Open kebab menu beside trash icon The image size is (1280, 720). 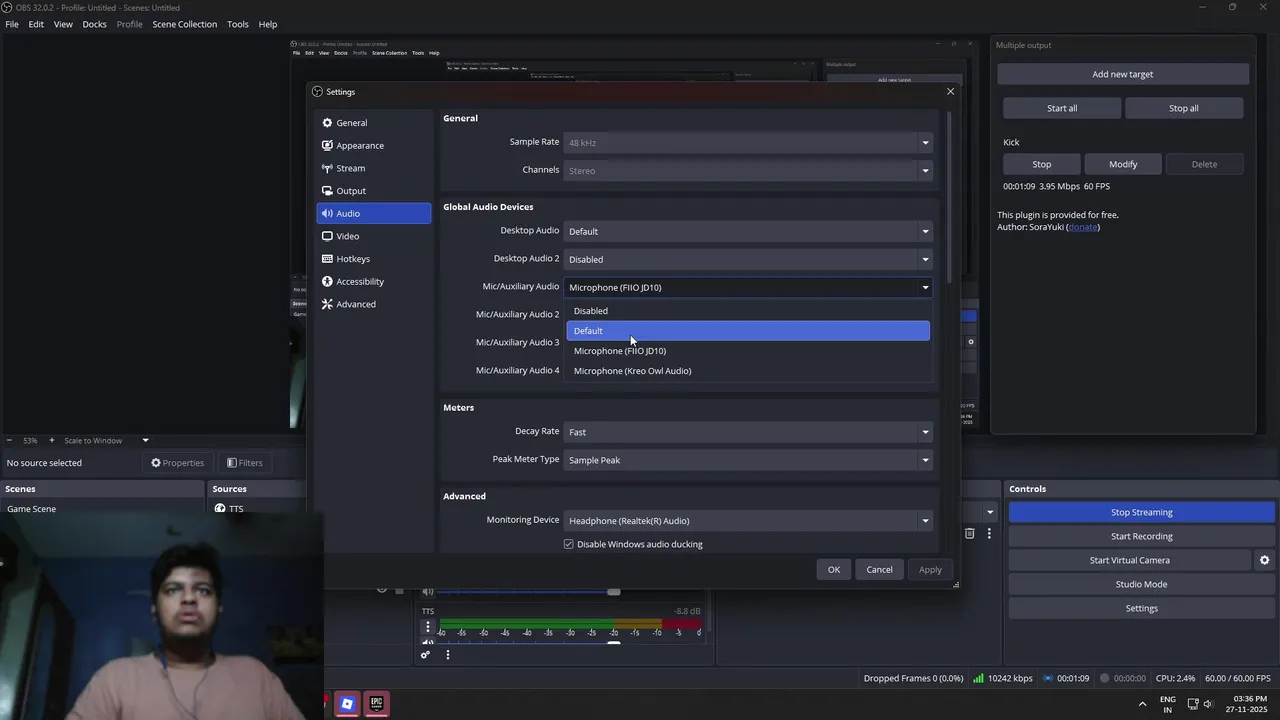pos(989,534)
